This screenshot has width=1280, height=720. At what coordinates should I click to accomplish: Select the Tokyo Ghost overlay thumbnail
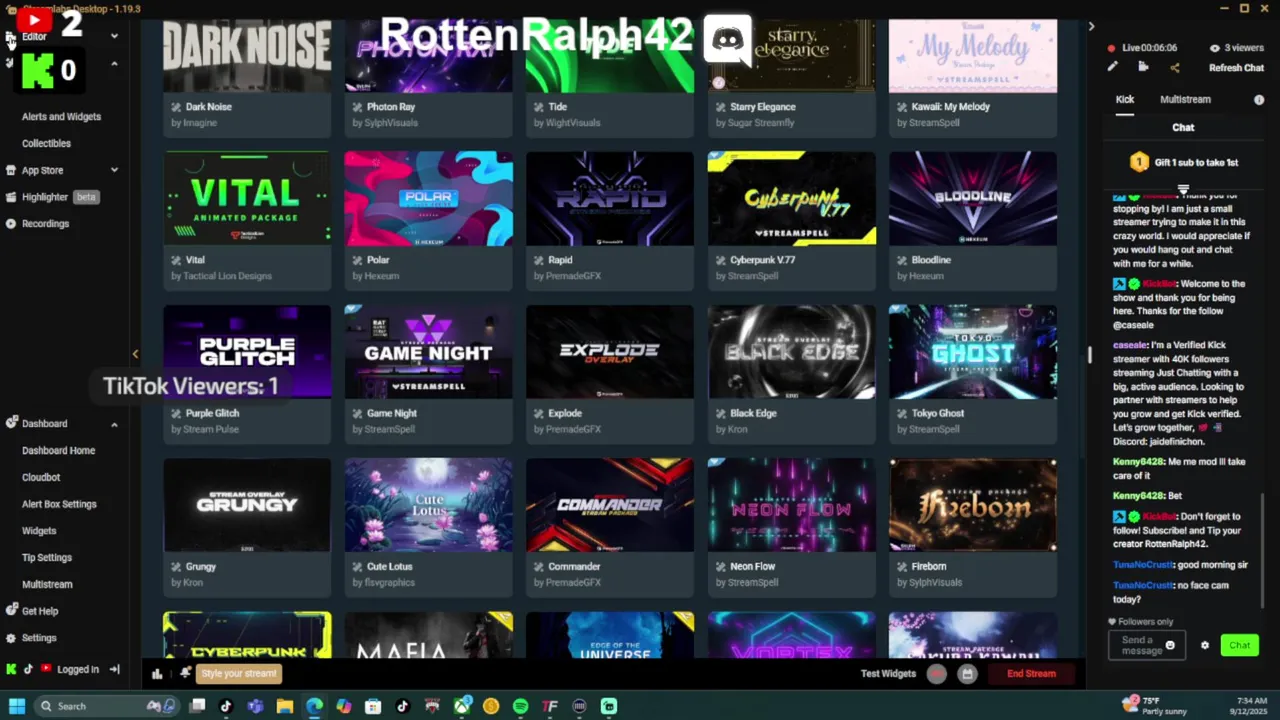(x=973, y=352)
